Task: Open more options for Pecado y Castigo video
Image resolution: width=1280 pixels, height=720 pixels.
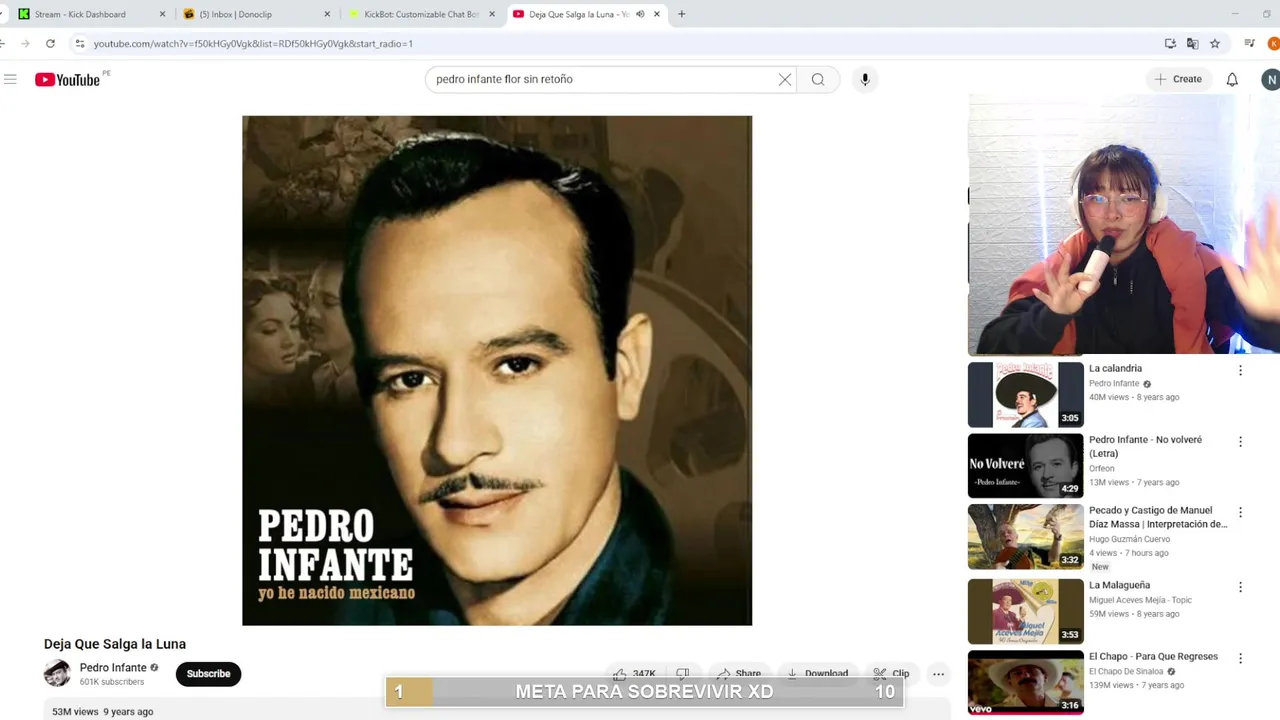Action: pyautogui.click(x=1240, y=512)
